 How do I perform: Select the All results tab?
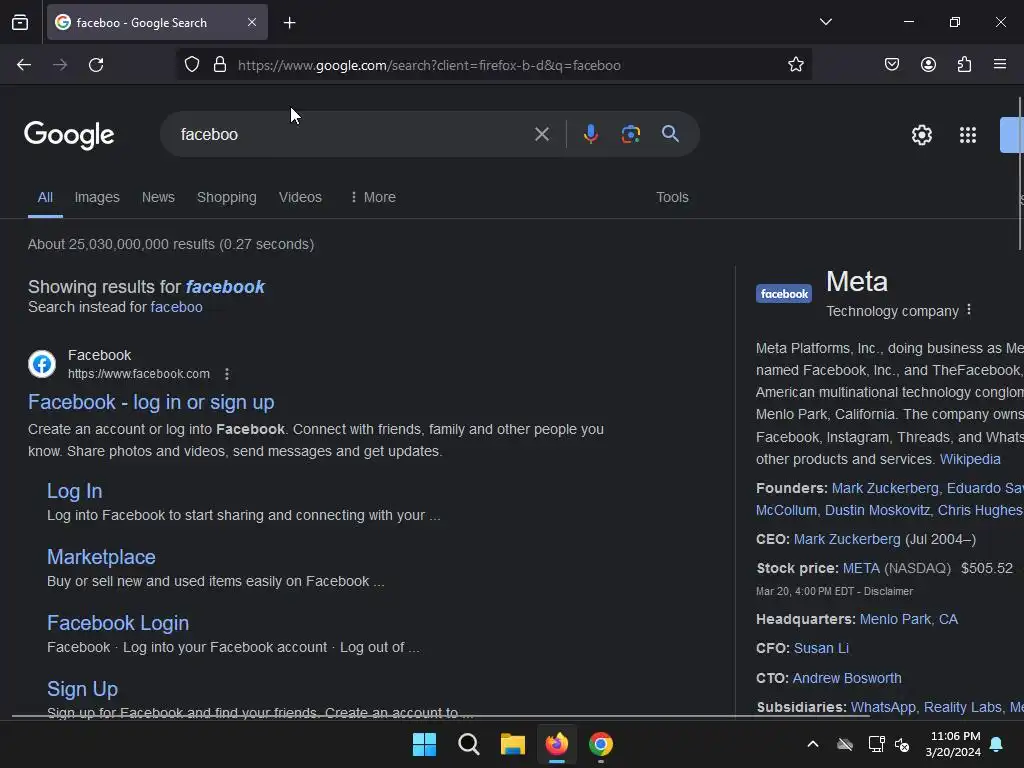tap(45, 197)
